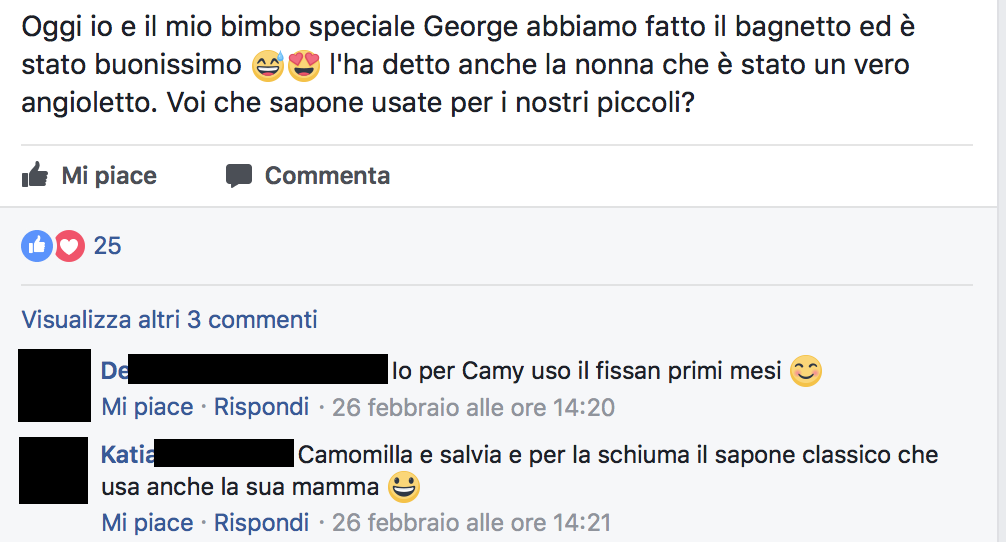Like the fissan primi mesi comment
1006x542 pixels.
click(x=148, y=407)
